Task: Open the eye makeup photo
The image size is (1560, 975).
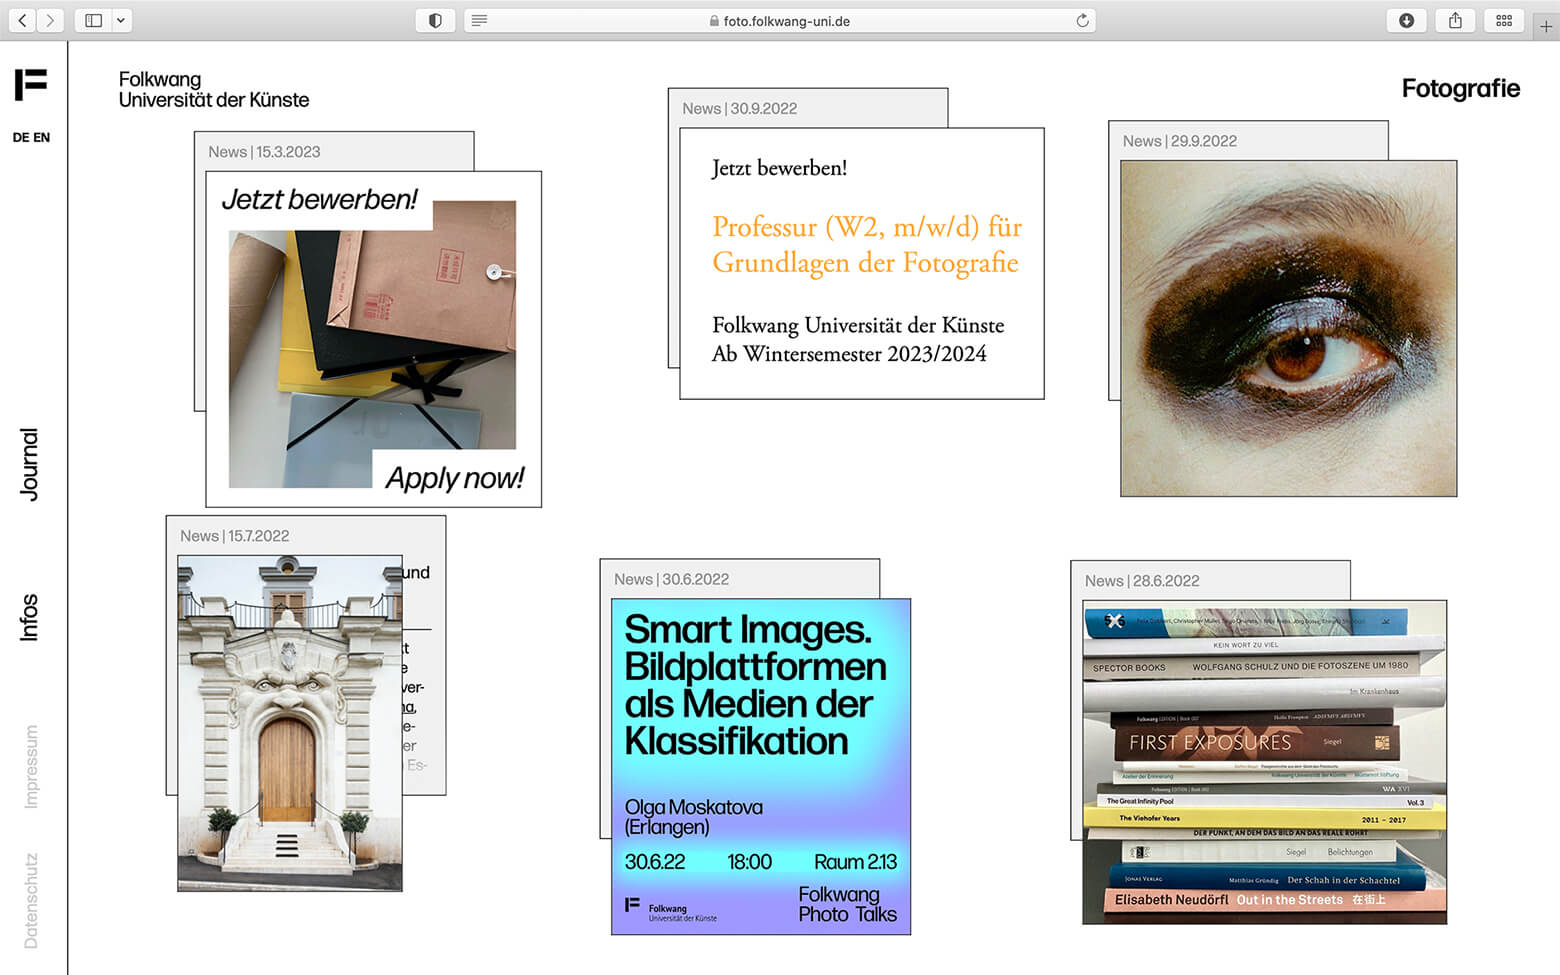Action: coord(1288,329)
